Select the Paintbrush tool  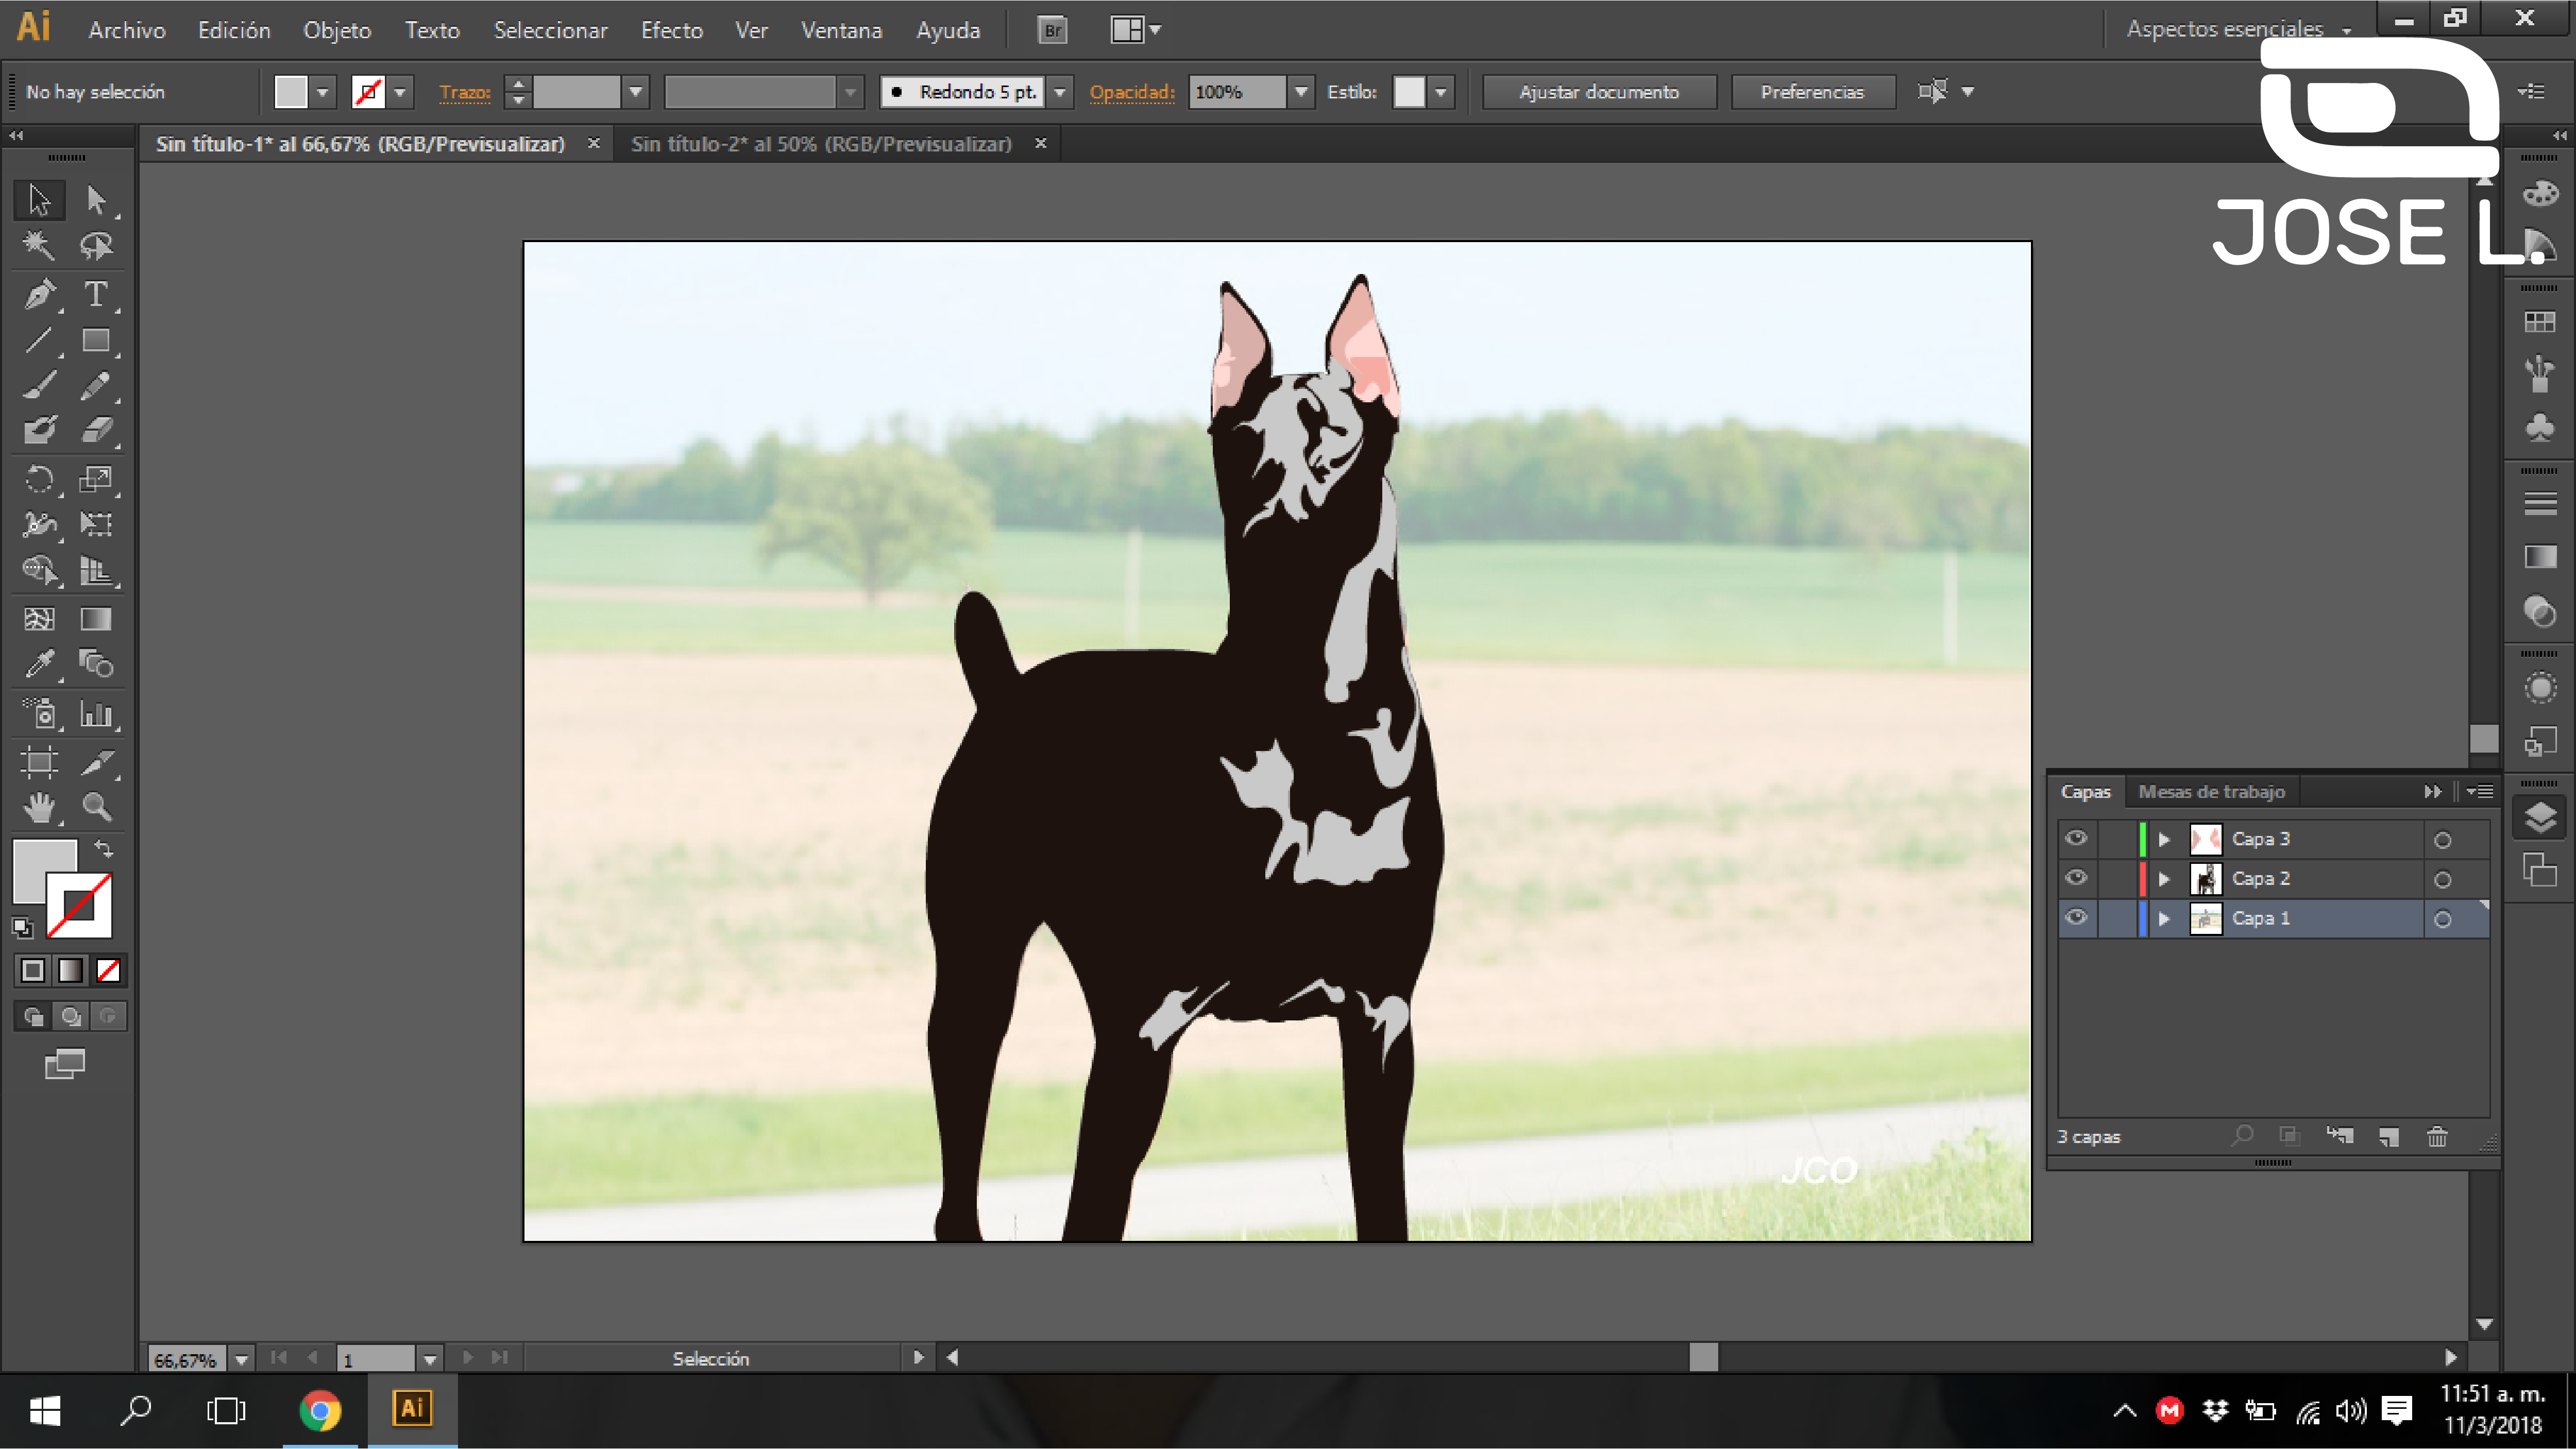pos(40,385)
